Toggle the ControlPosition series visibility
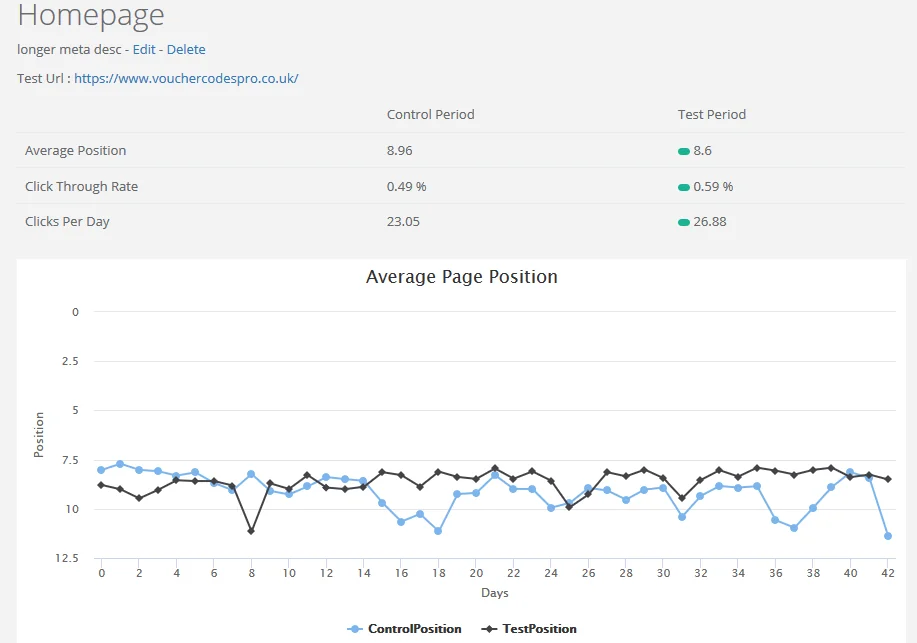 [403, 628]
